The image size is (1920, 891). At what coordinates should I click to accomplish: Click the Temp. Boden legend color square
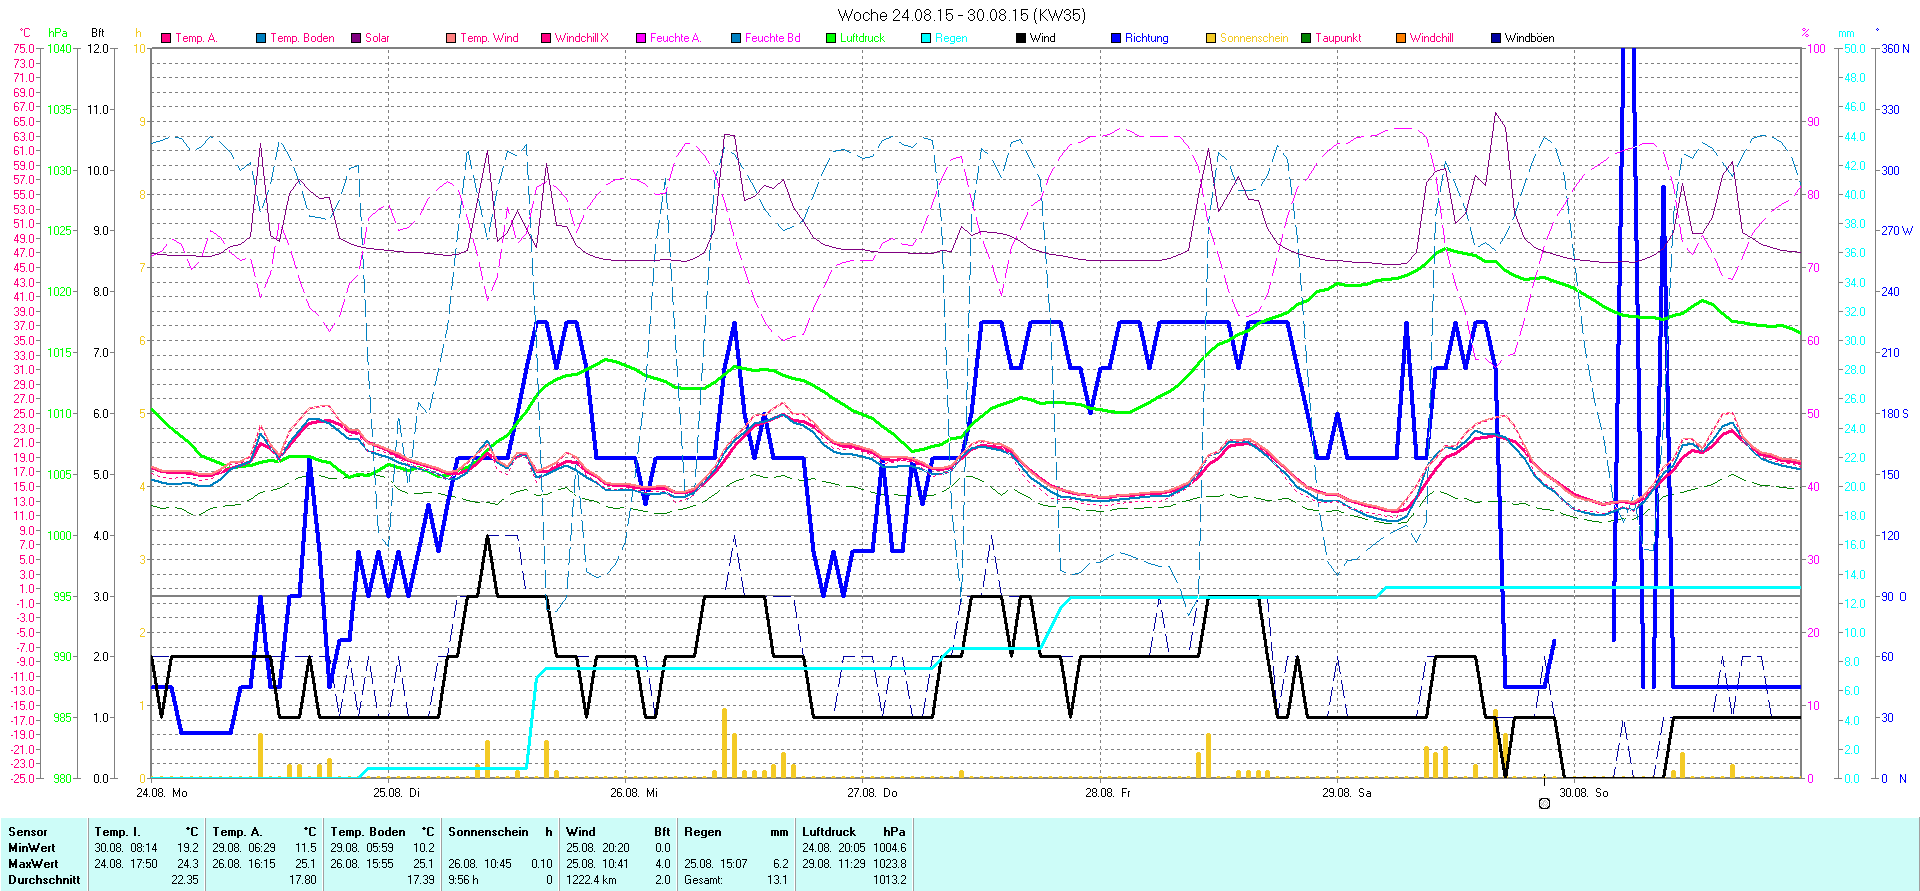click(x=261, y=38)
